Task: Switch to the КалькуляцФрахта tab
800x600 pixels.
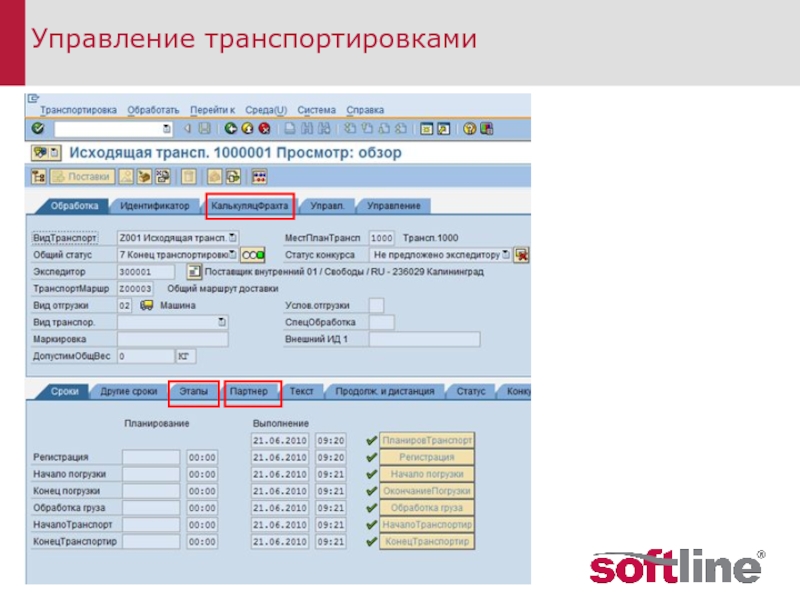Action: (x=249, y=206)
